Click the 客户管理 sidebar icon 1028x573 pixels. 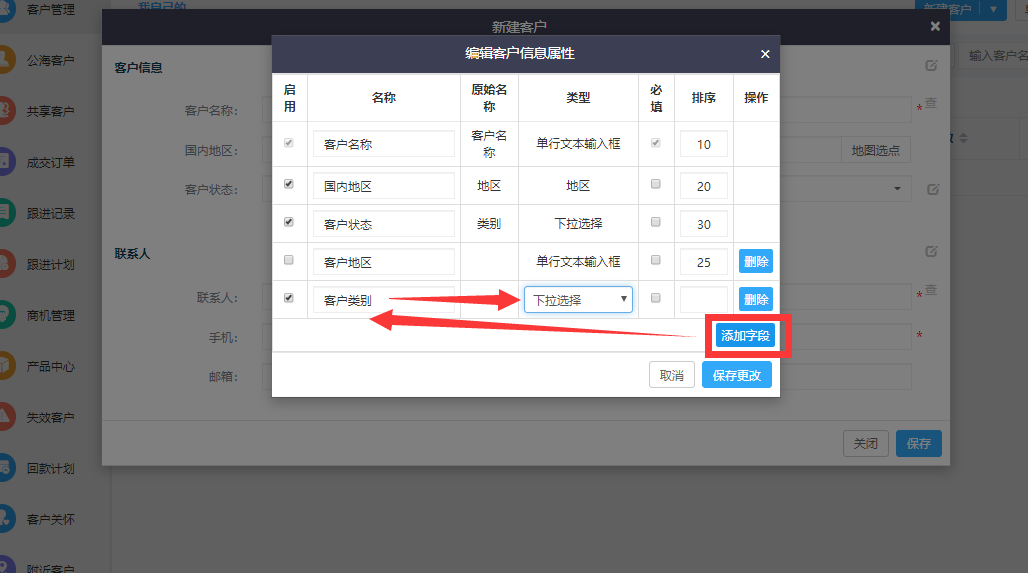pyautogui.click(x=5, y=9)
